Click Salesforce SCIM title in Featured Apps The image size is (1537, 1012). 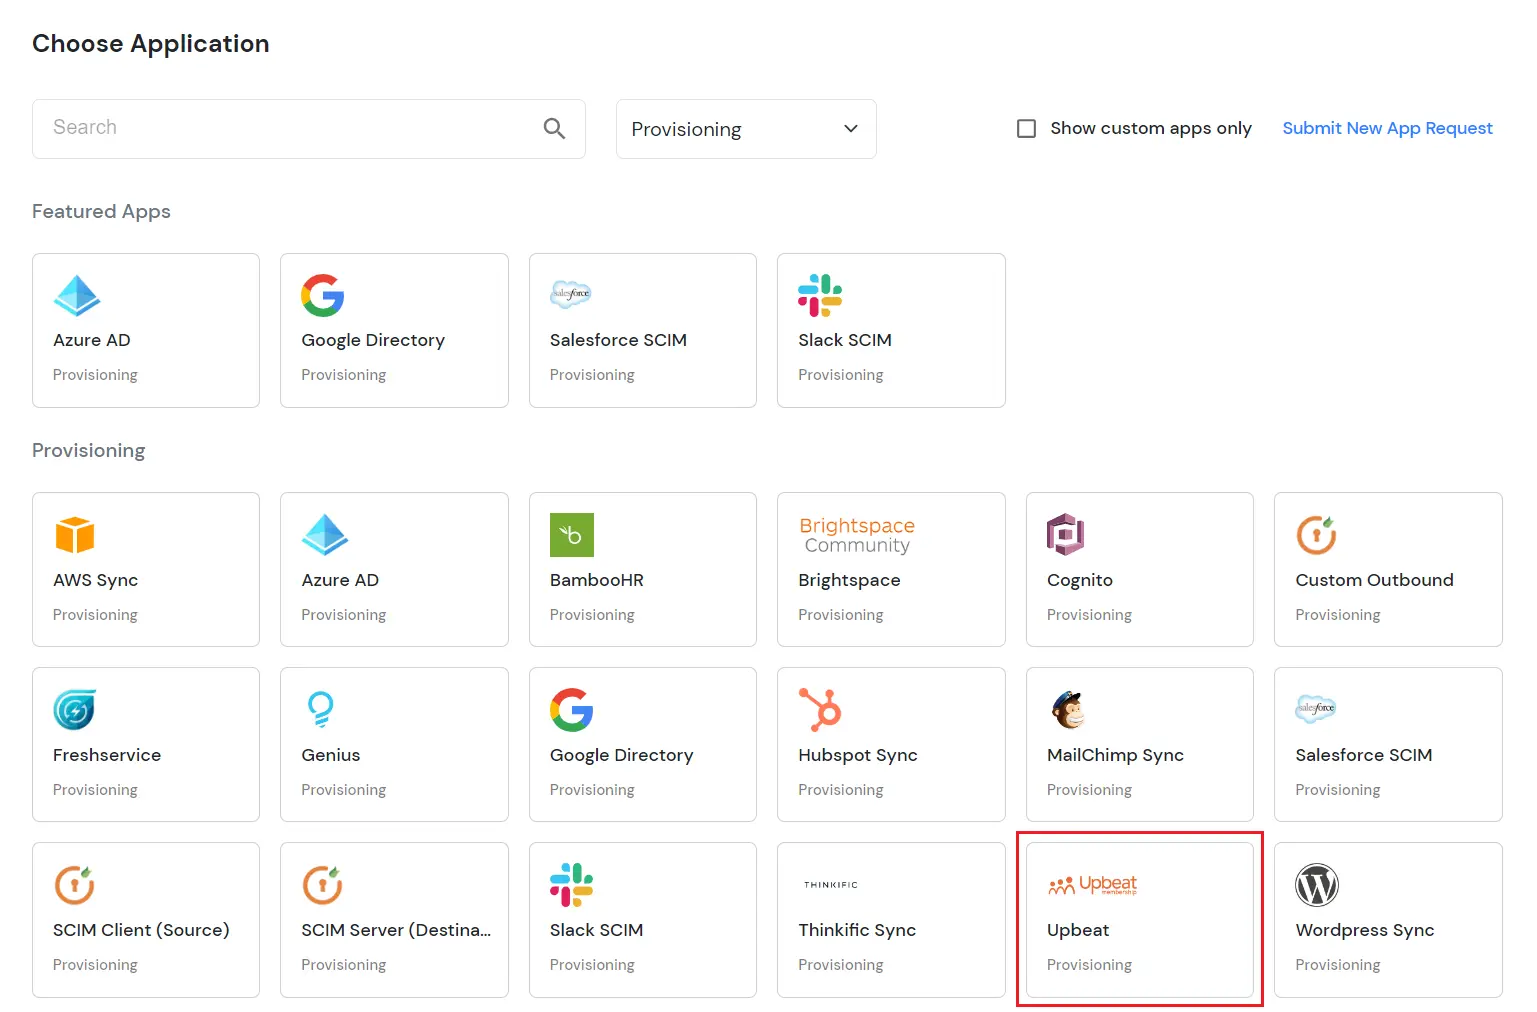[x=618, y=340]
